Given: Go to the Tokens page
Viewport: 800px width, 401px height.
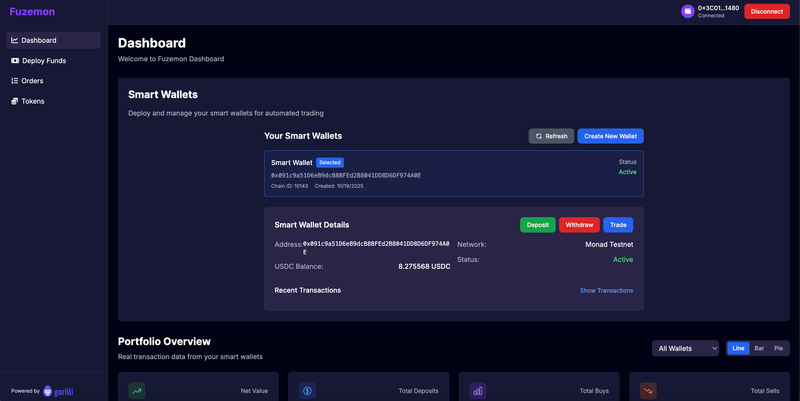Looking at the screenshot, I should pyautogui.click(x=32, y=101).
